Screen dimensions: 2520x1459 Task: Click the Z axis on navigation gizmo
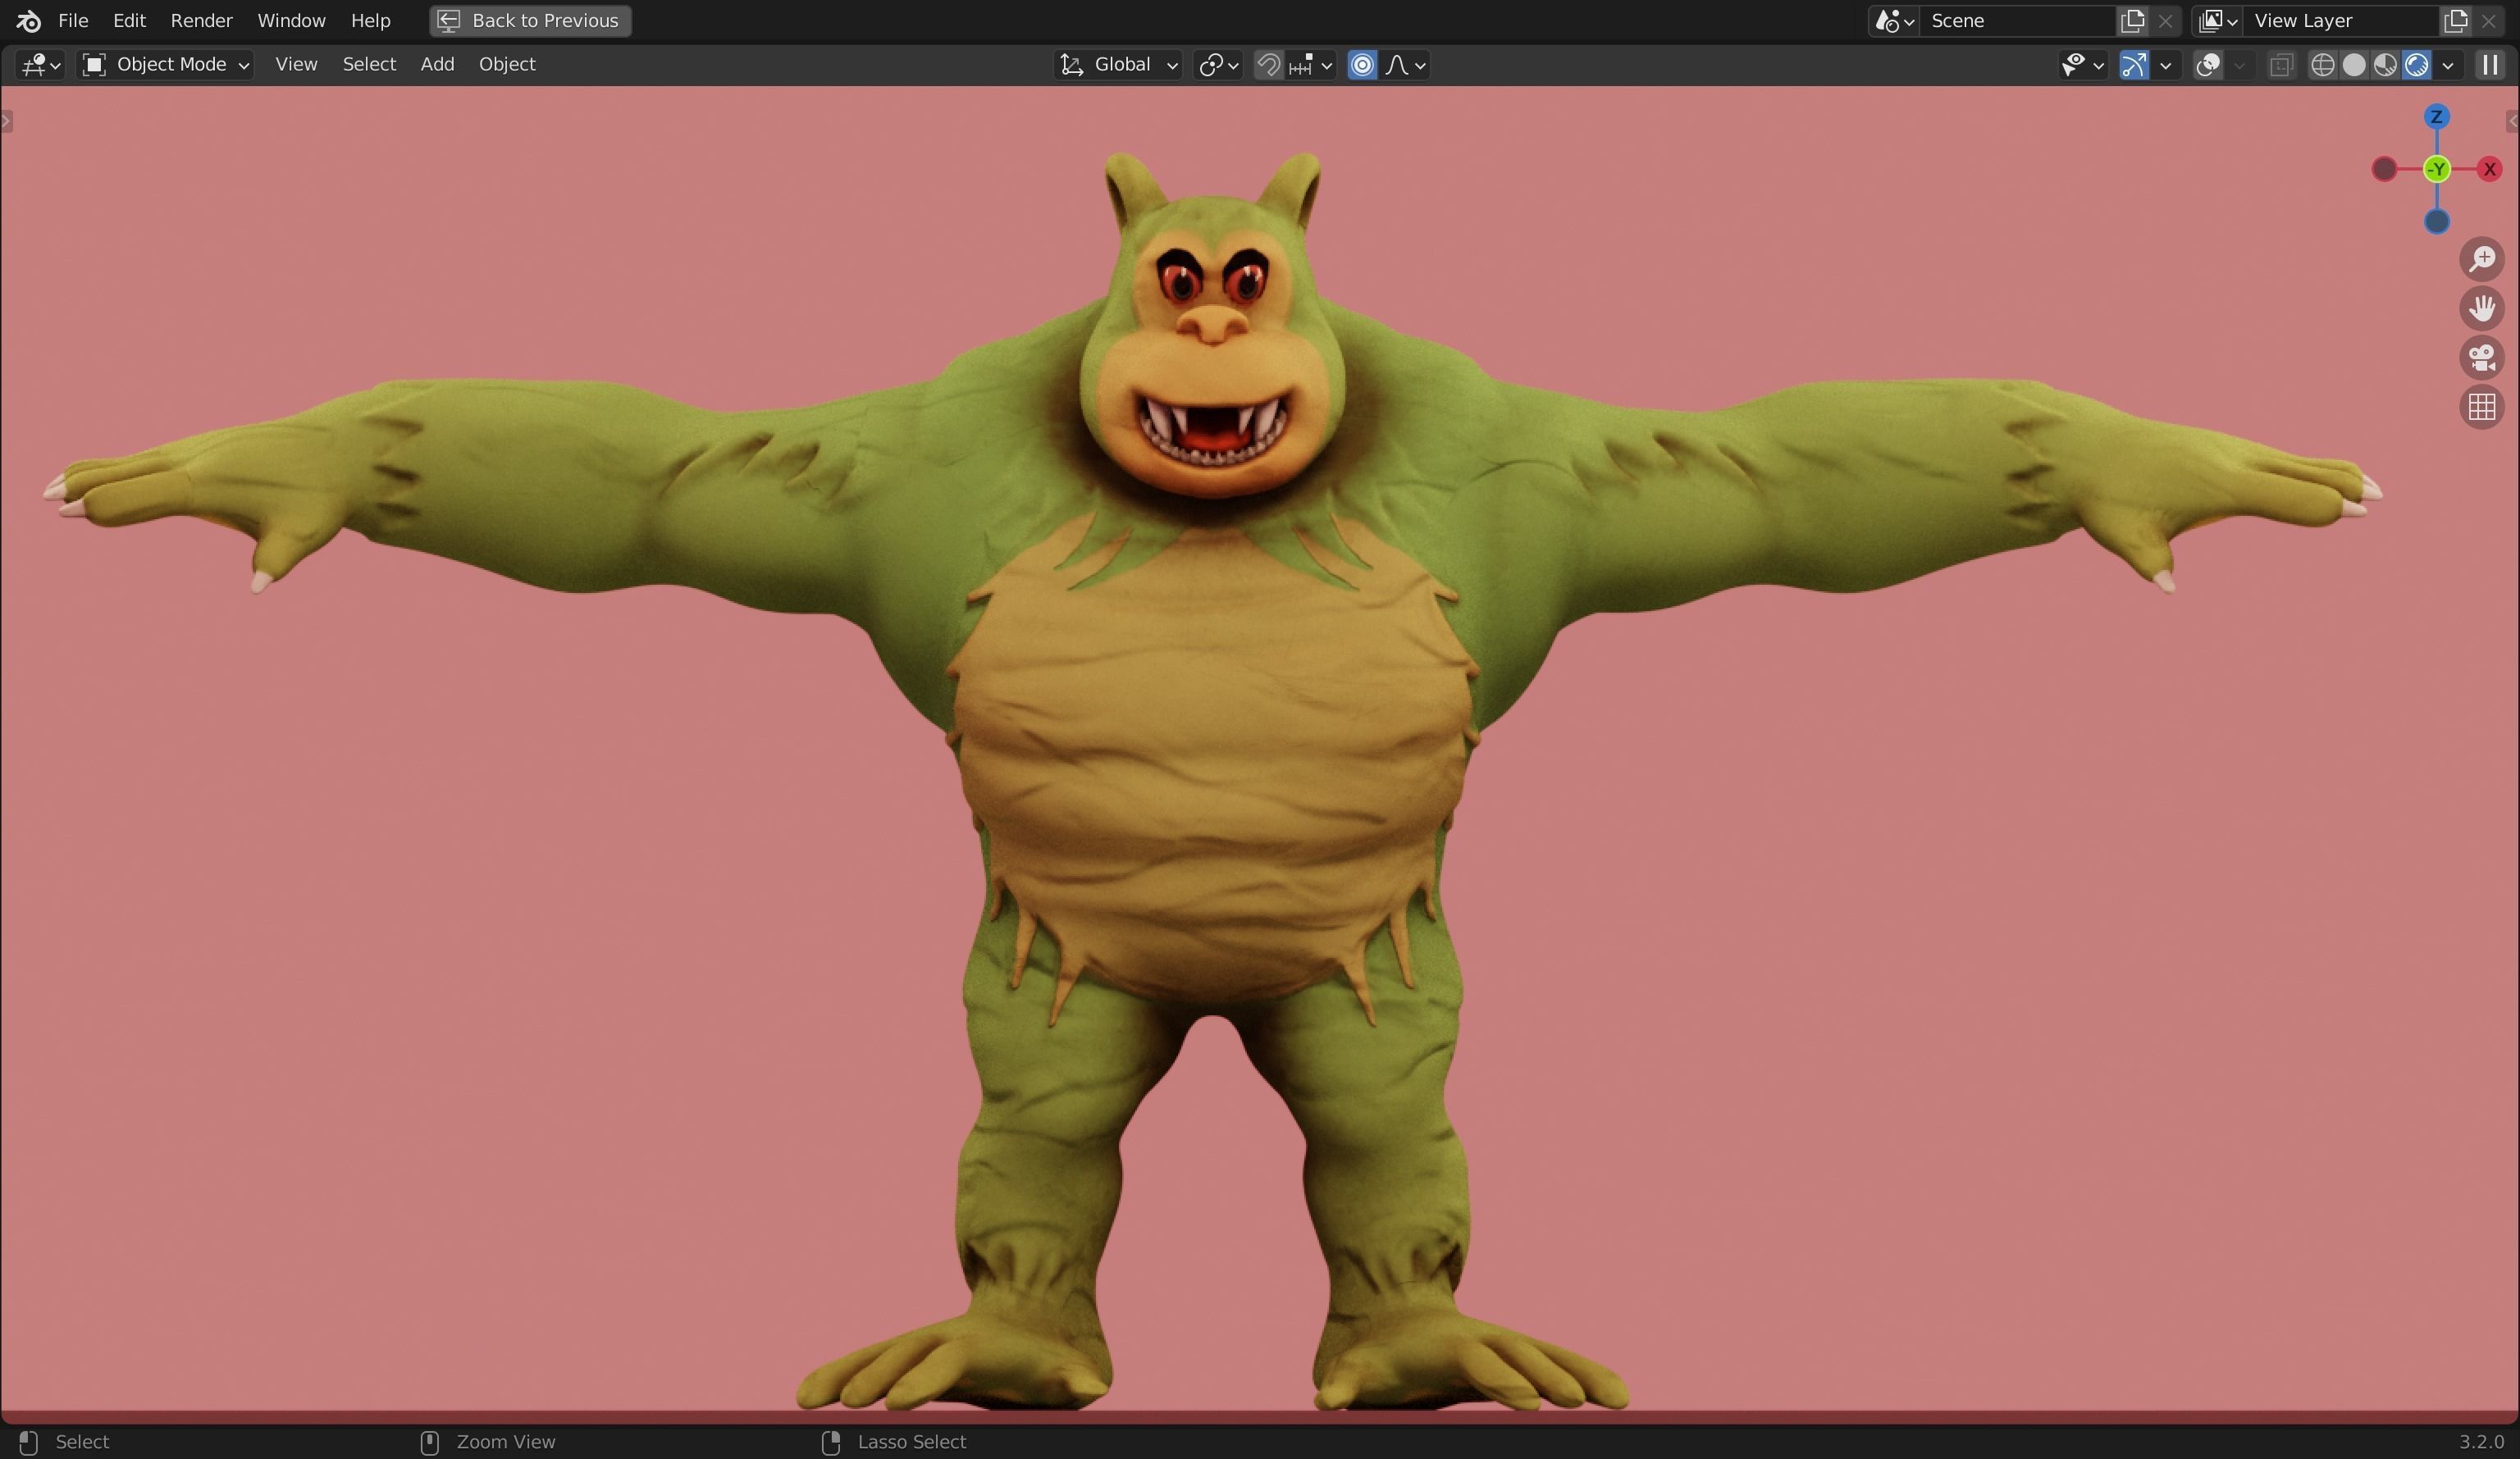click(2436, 117)
